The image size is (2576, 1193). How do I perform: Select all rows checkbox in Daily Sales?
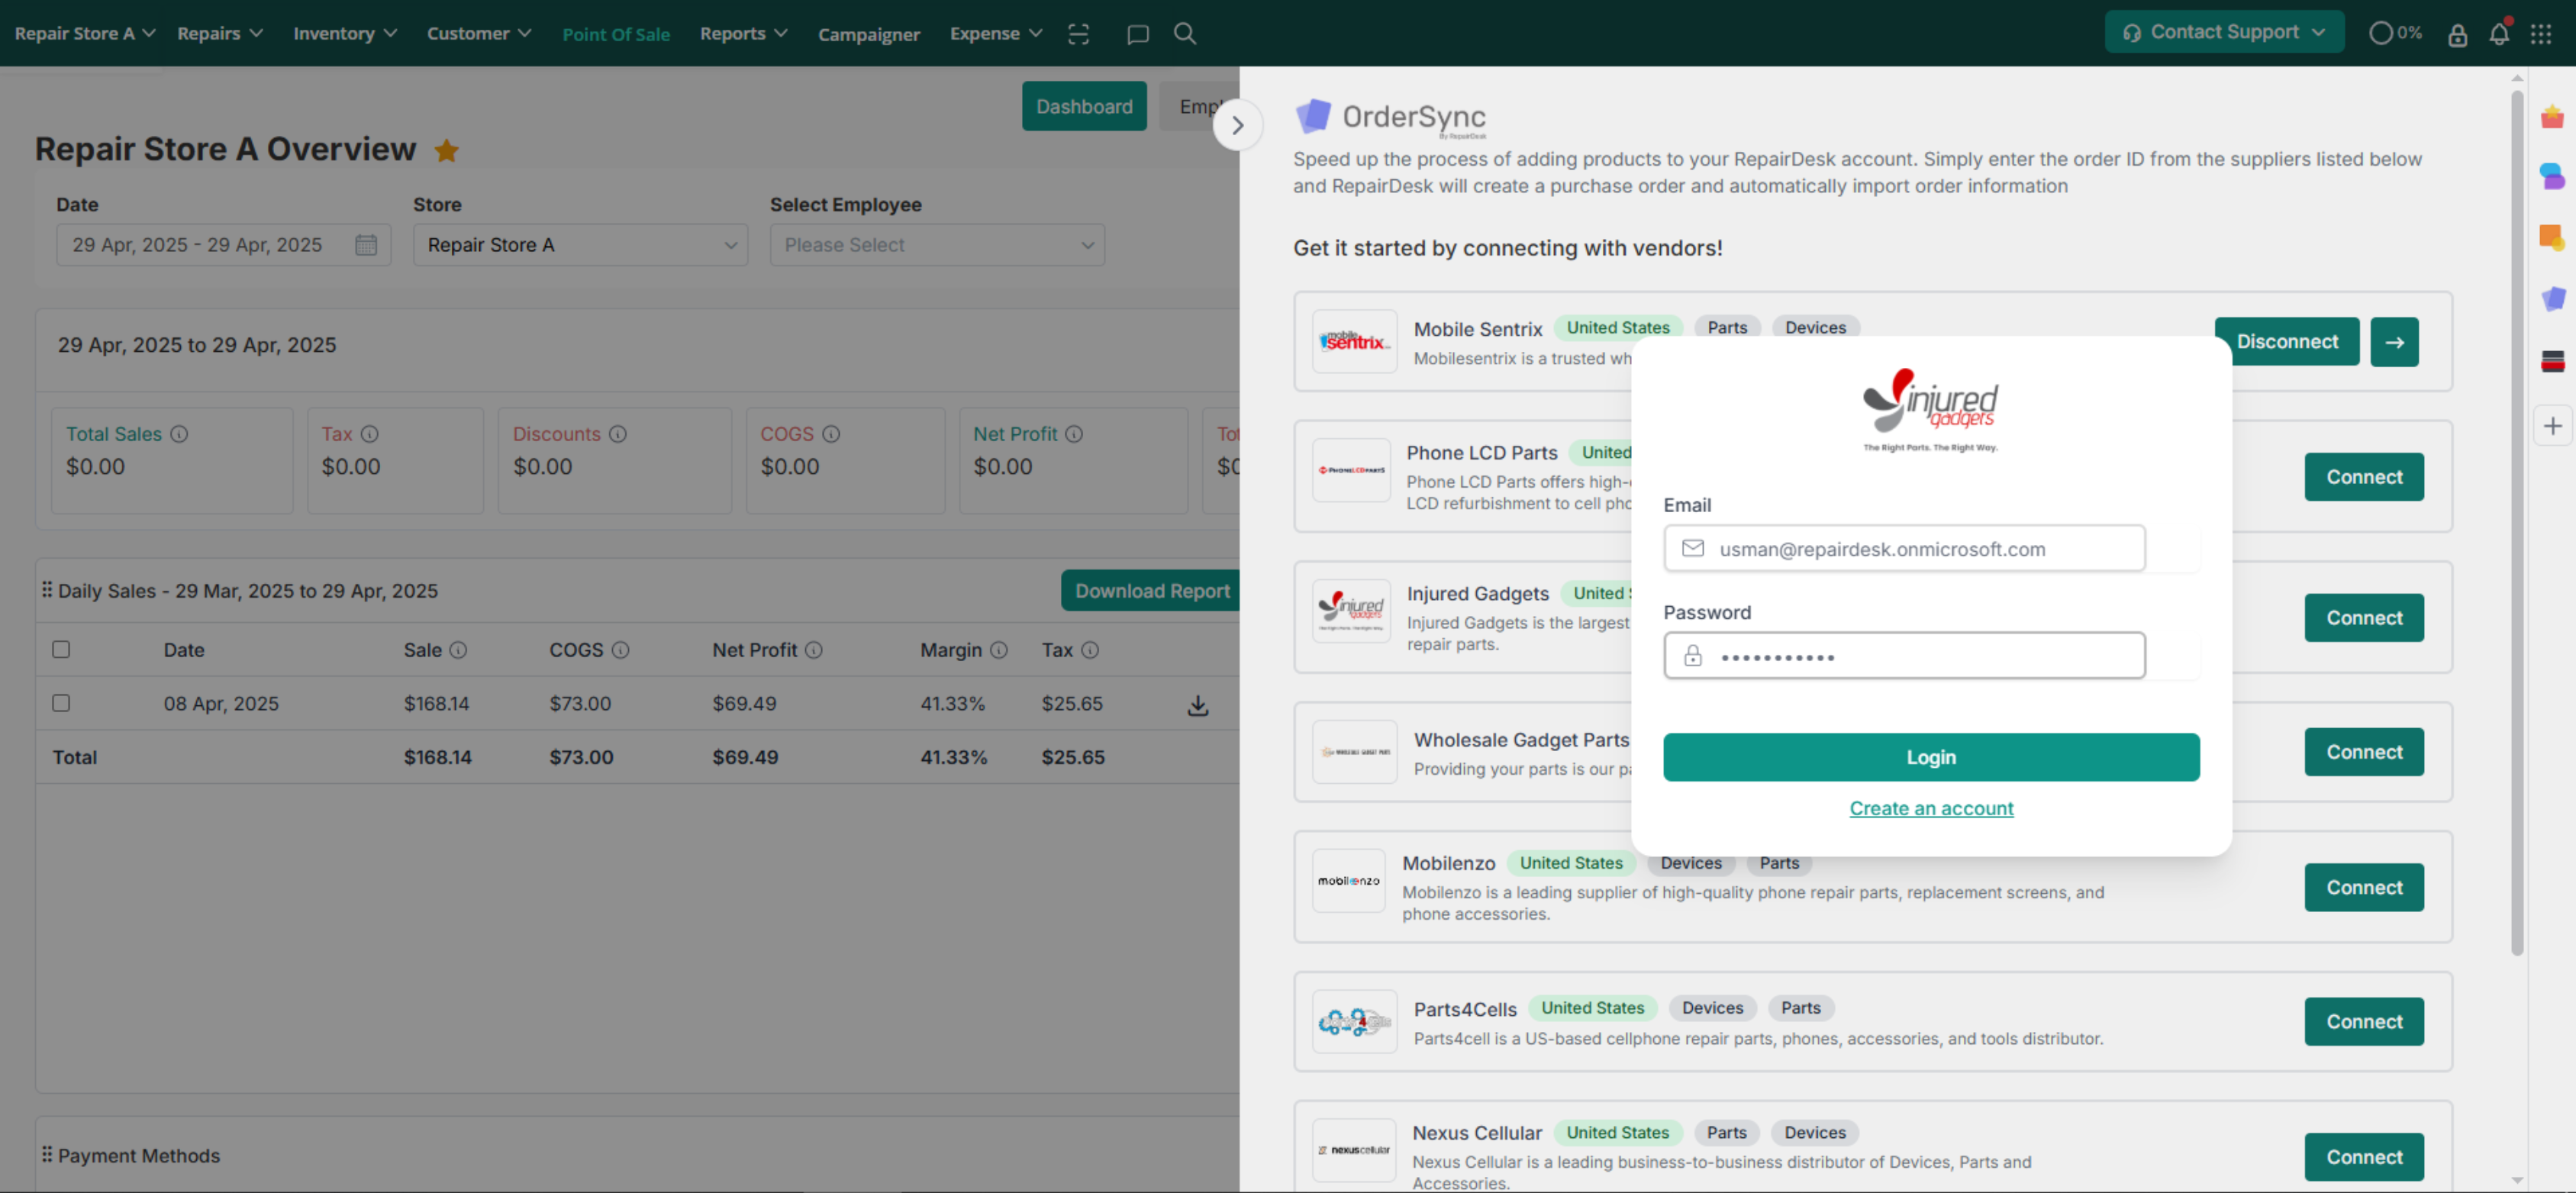pos(61,650)
